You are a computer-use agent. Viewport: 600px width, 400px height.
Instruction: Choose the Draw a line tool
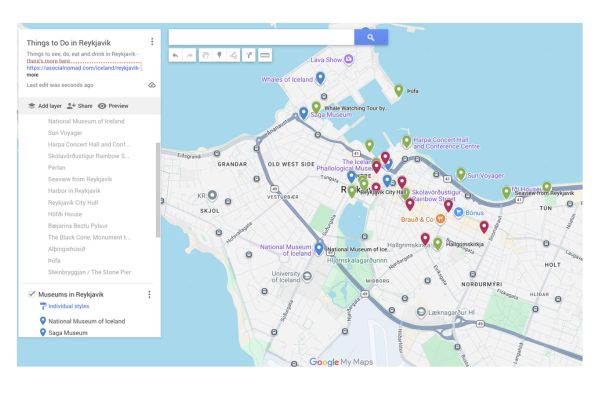tap(233, 56)
